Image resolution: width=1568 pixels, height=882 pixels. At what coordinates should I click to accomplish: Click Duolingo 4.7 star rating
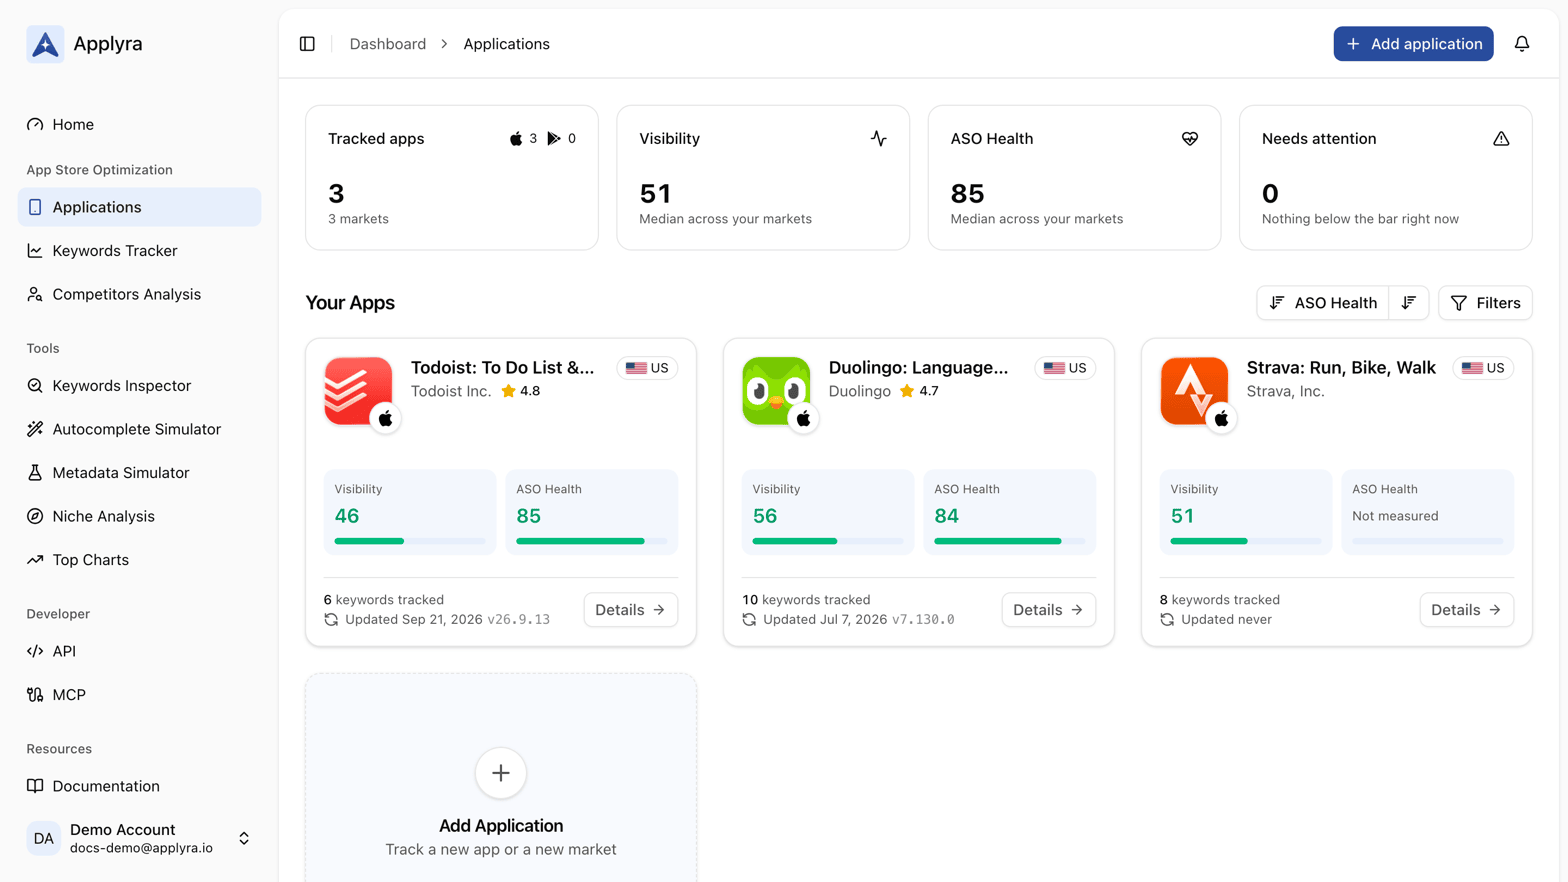pyautogui.click(x=919, y=391)
